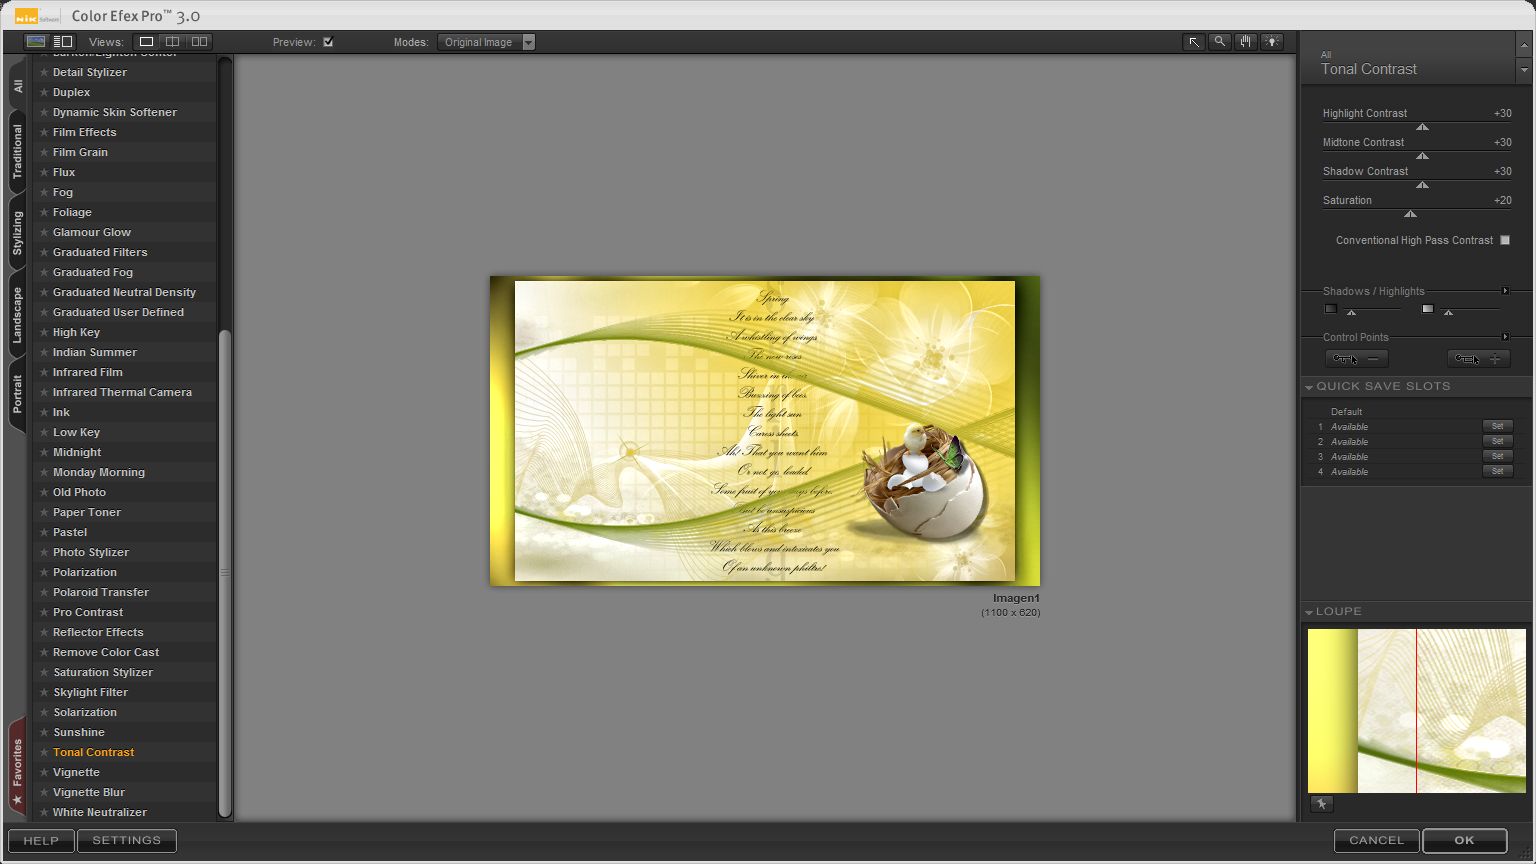This screenshot has height=864, width=1536.
Task: Click the filter list scrollbar
Action: [x=225, y=572]
